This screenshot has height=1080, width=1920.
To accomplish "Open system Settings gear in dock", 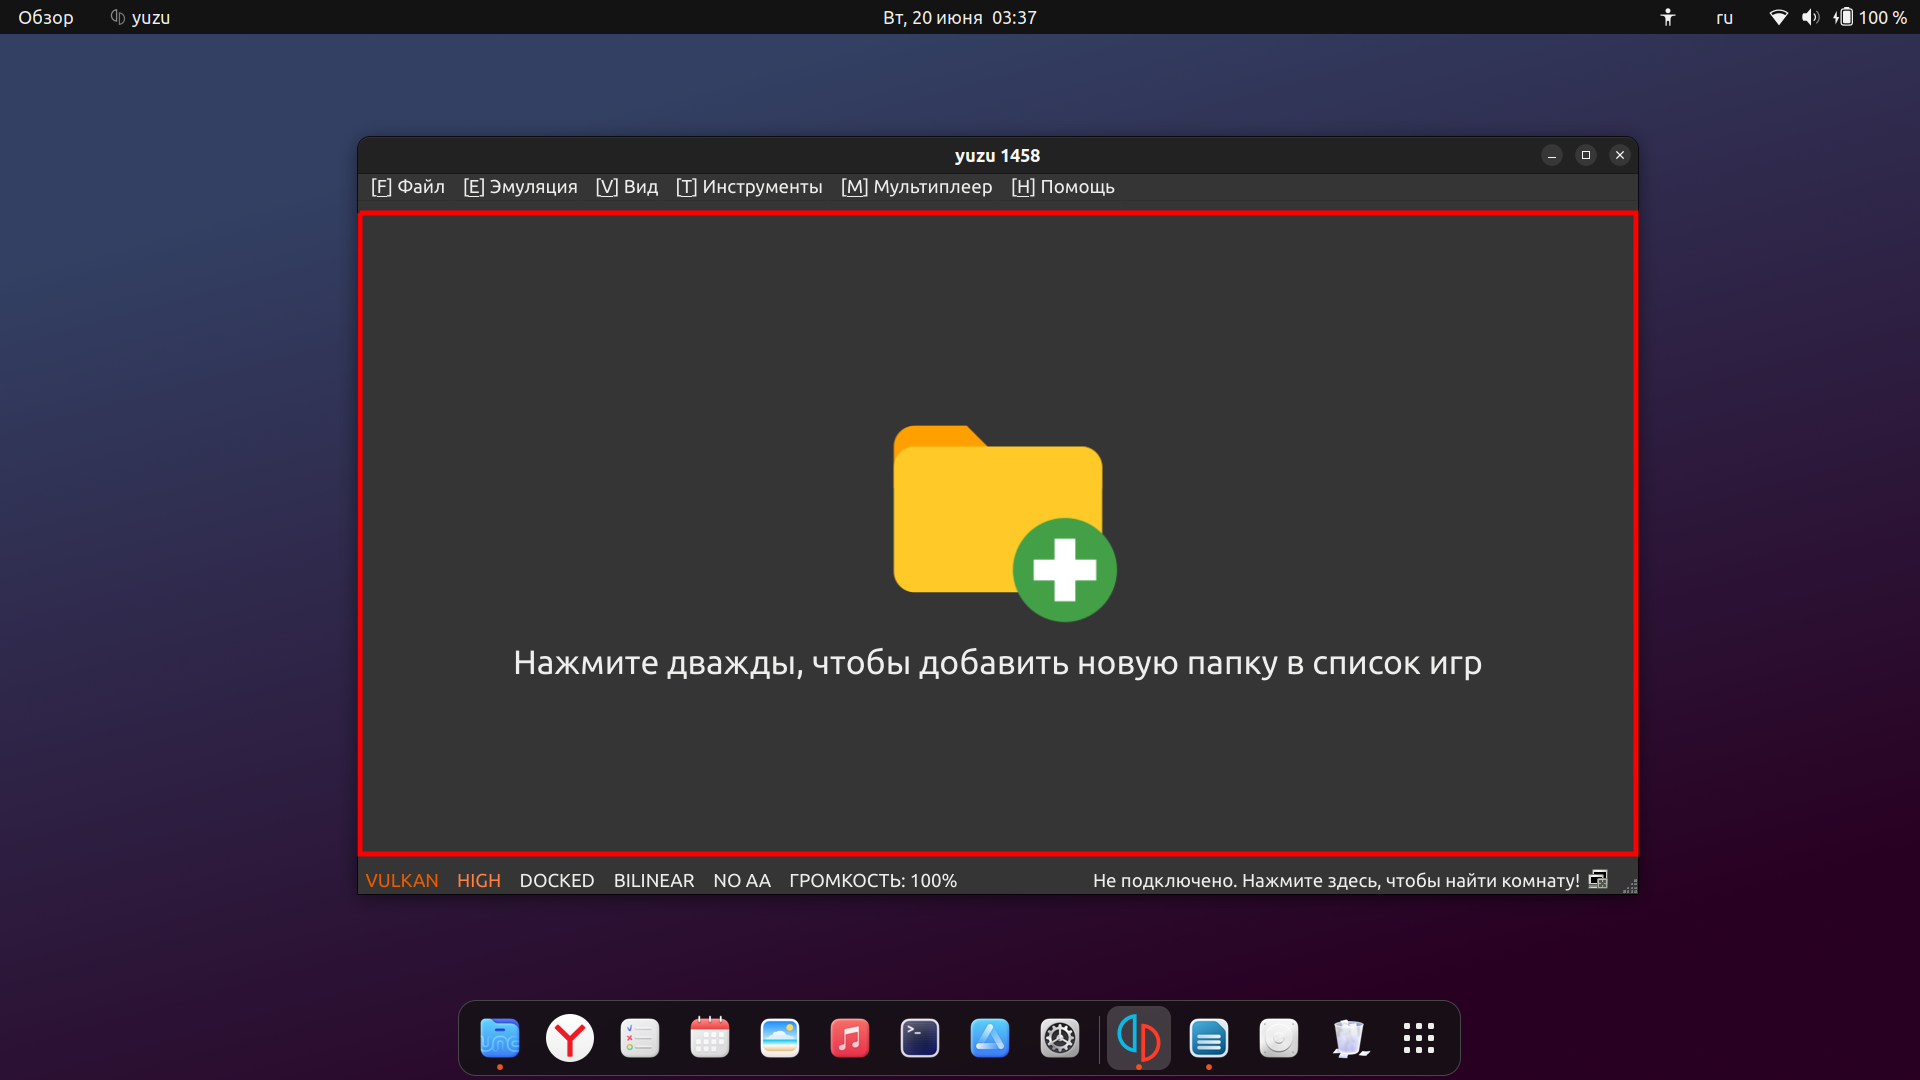I will pyautogui.click(x=1060, y=1038).
